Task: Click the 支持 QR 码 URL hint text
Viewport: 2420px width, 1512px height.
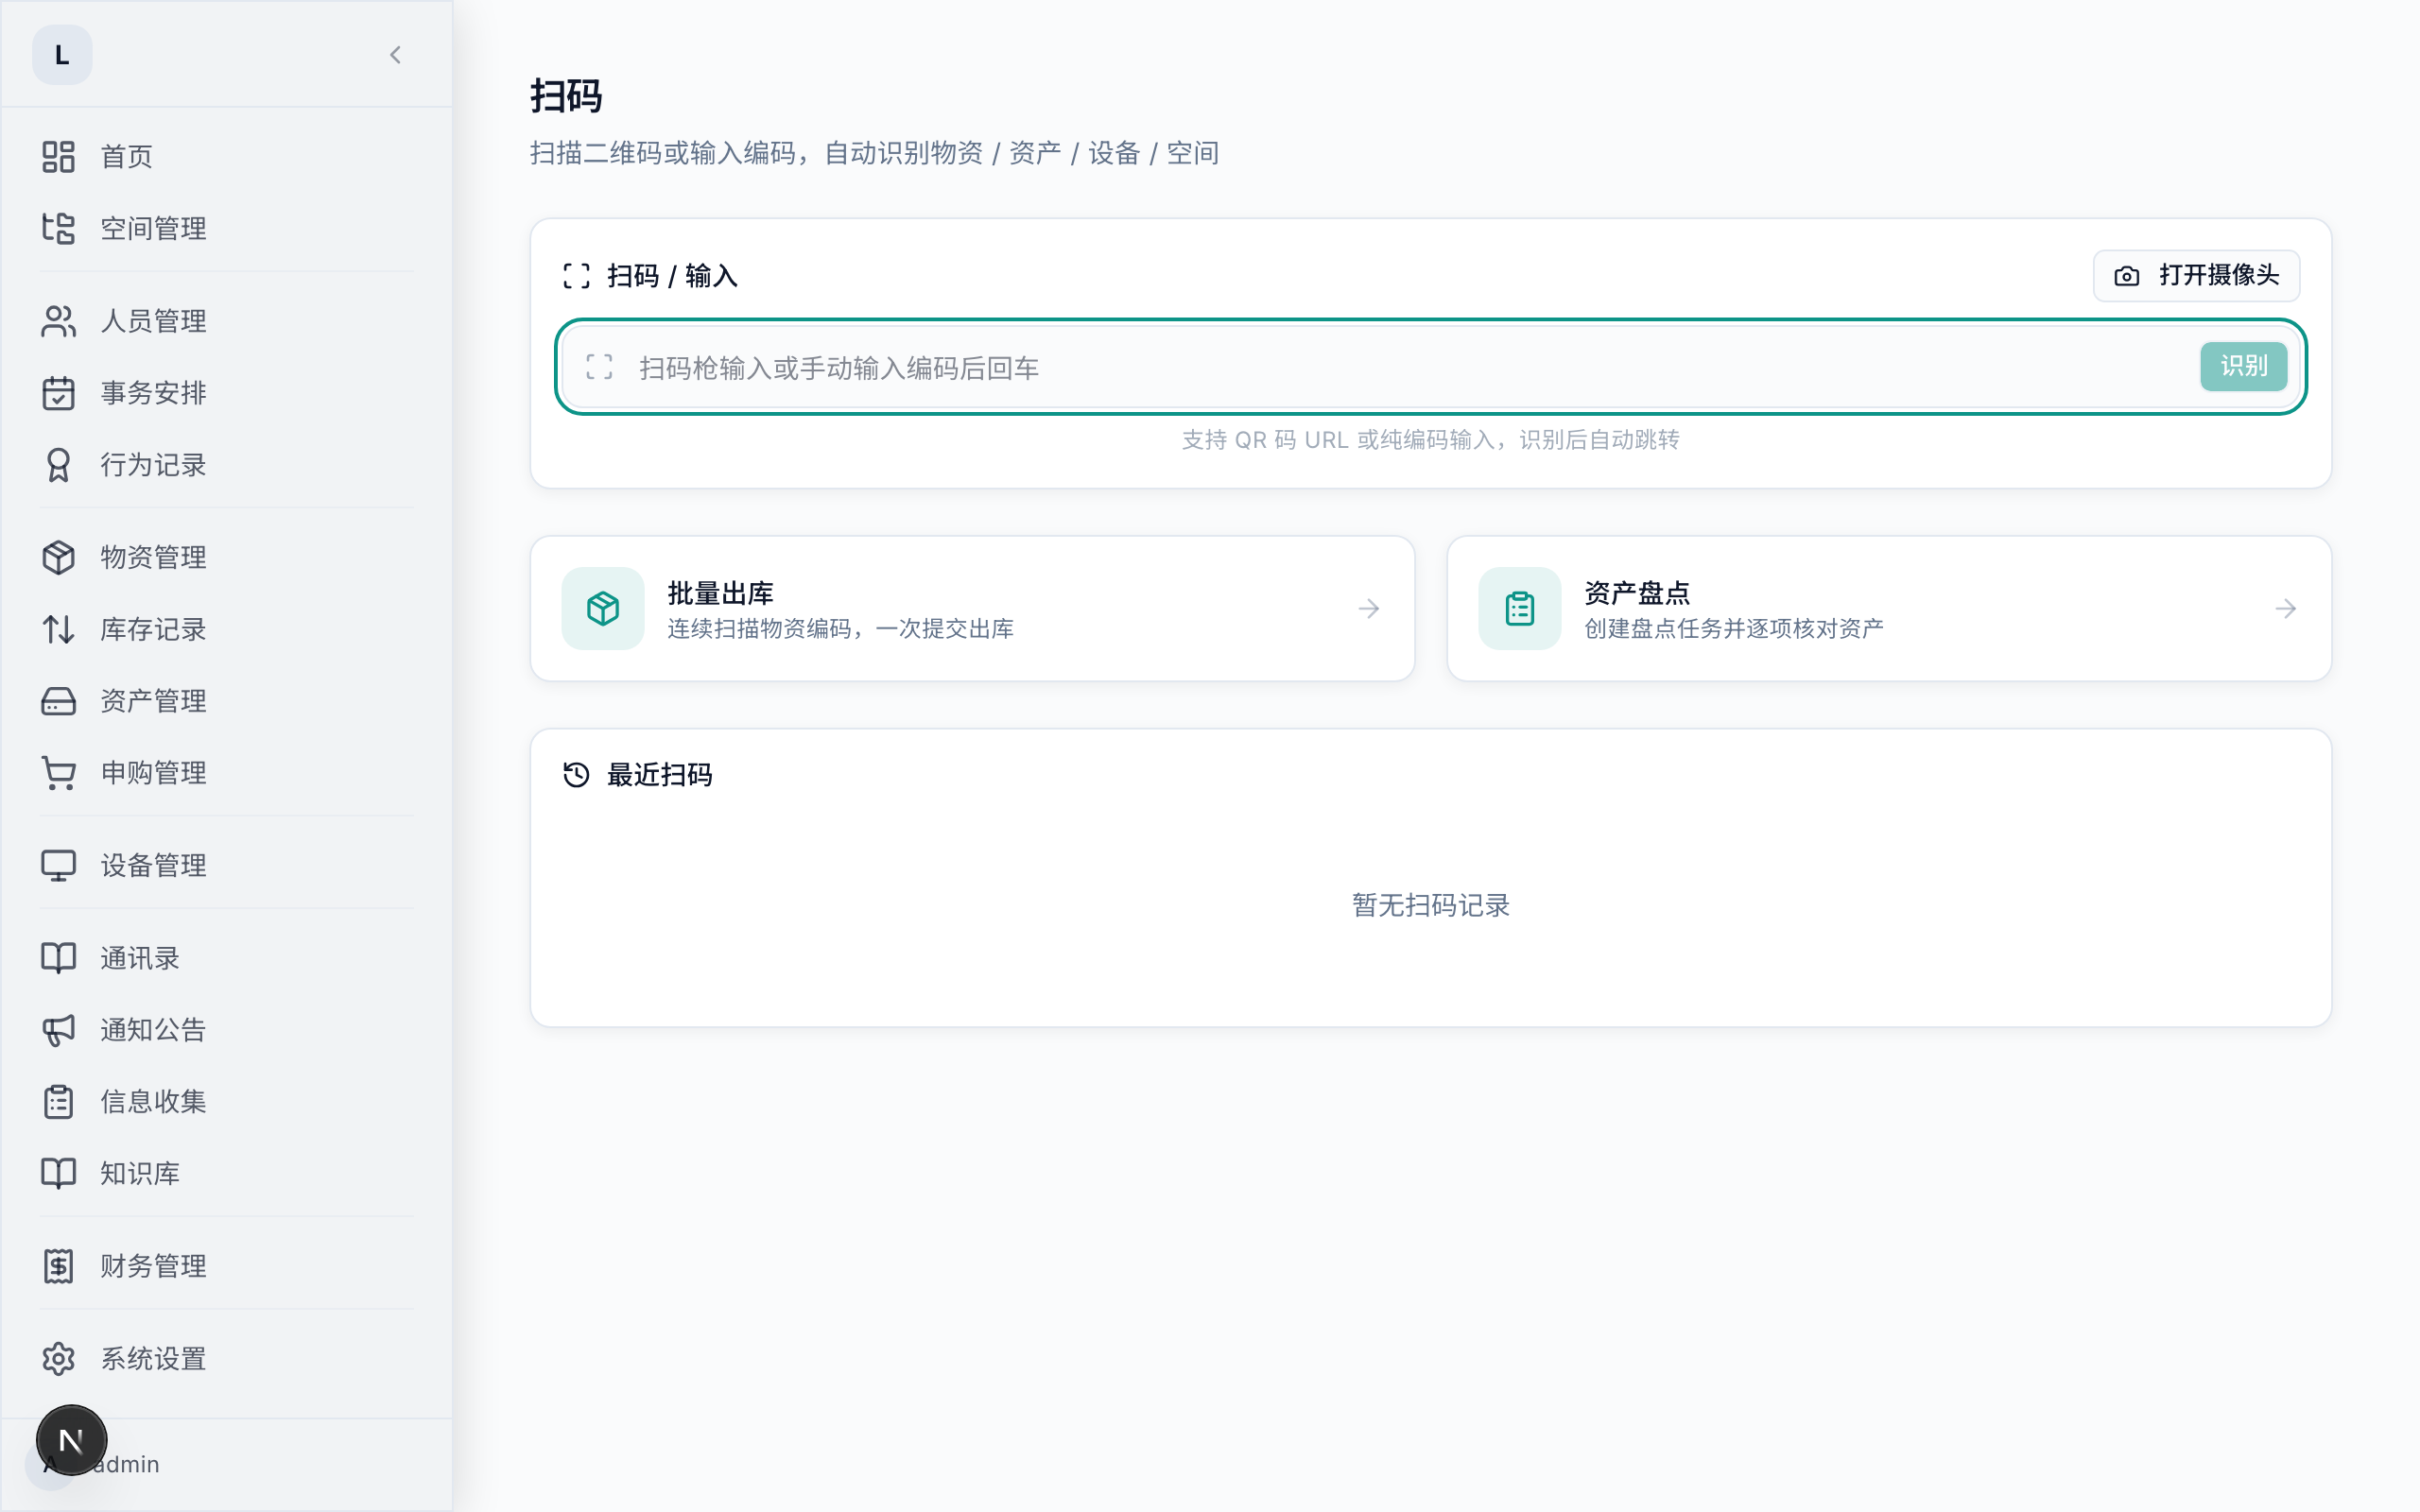Action: (1430, 440)
